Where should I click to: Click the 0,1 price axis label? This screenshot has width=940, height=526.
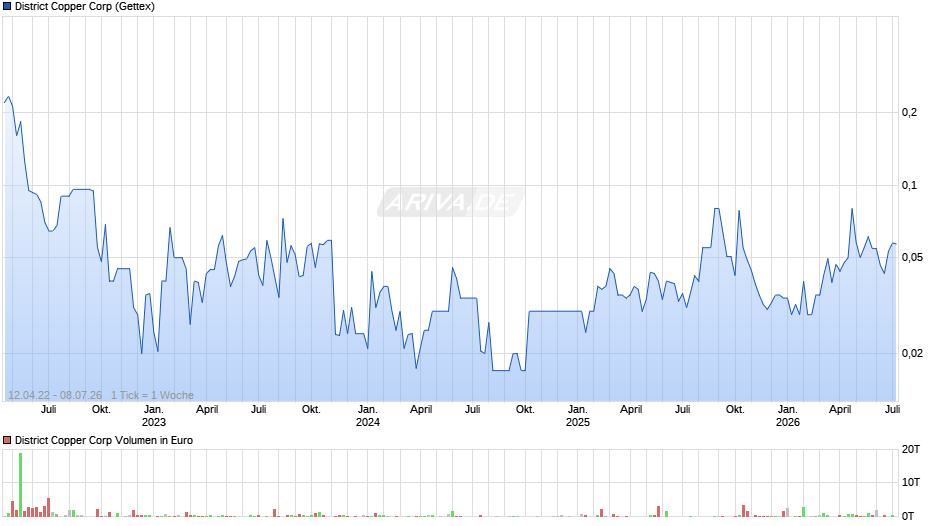tap(909, 185)
